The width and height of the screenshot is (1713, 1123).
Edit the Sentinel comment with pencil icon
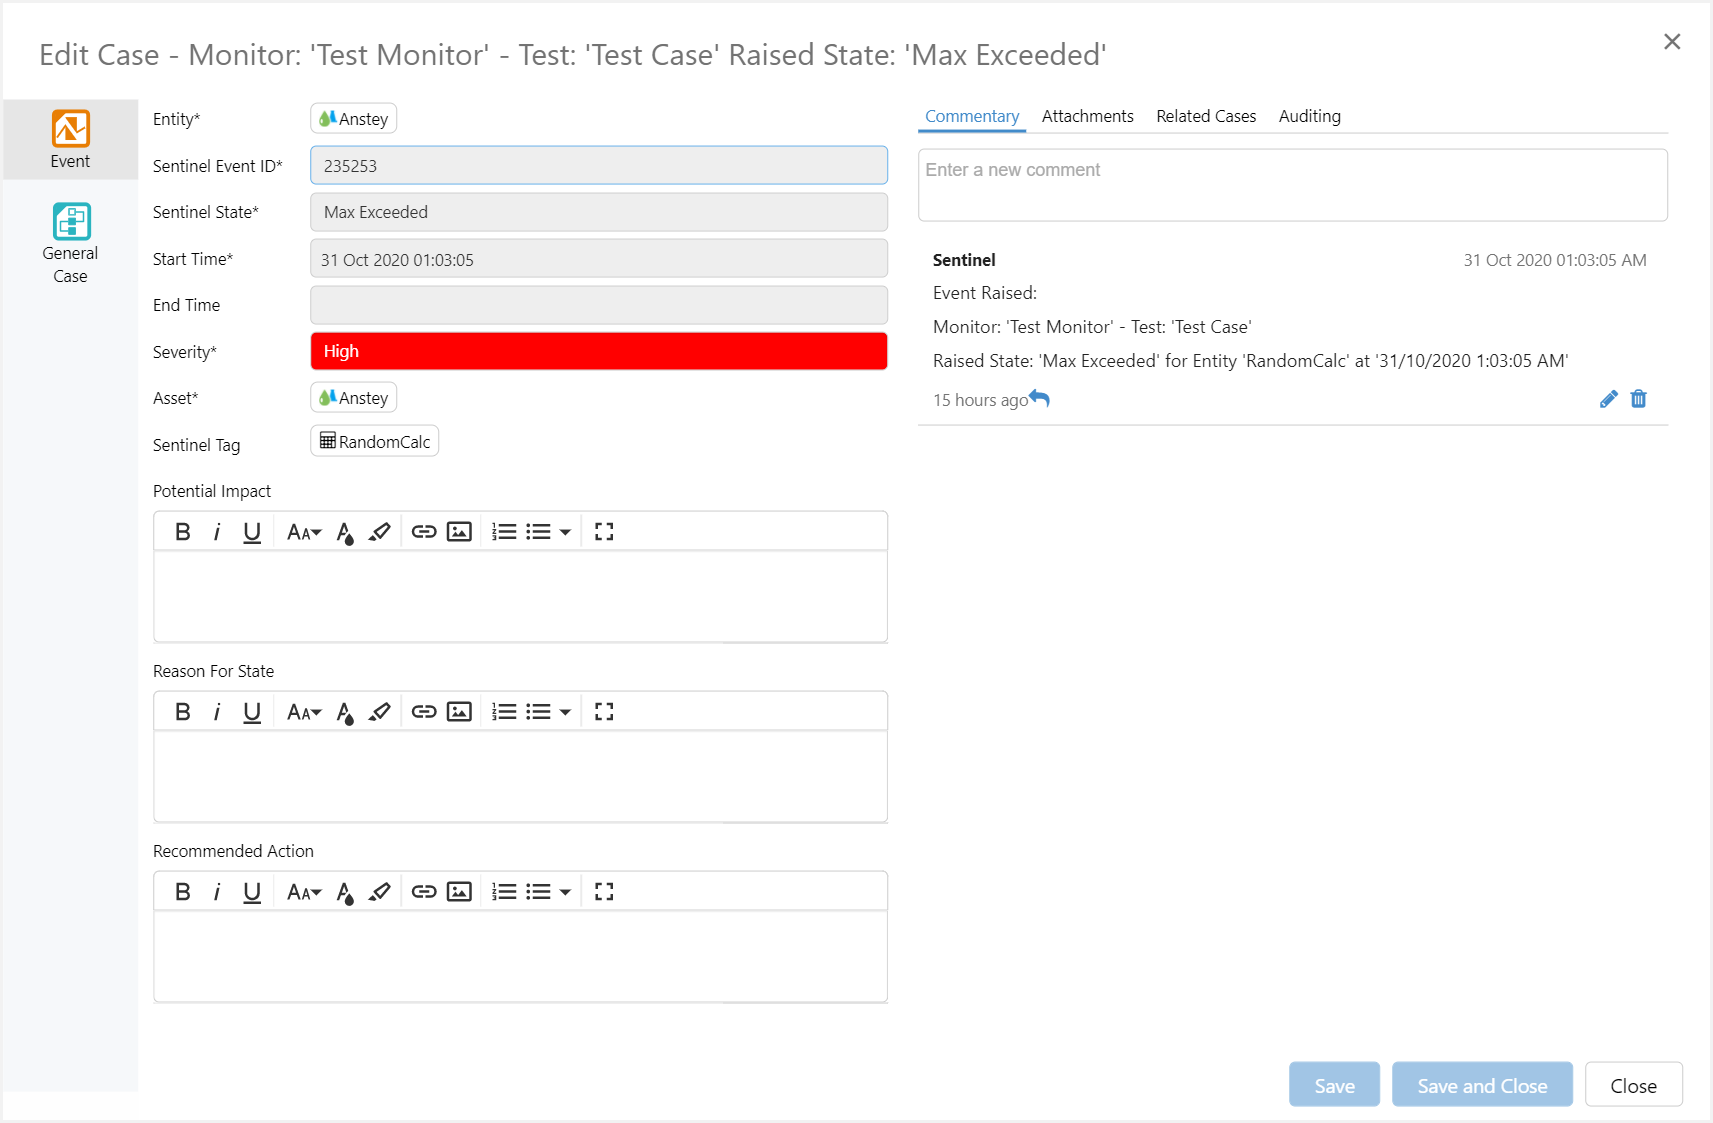1608,399
